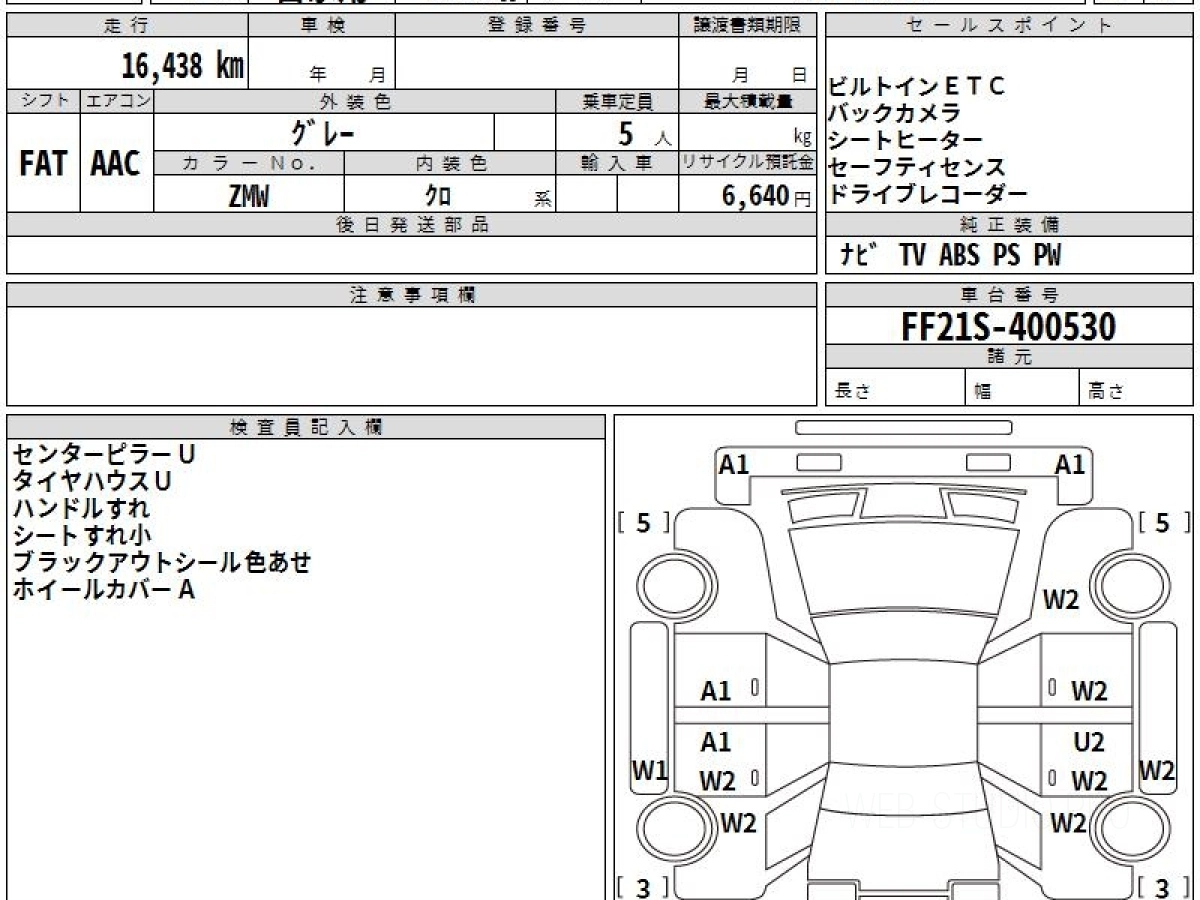This screenshot has width=1200, height=900.
Task: Select the chassis number FF21S-400530
Action: [x=1009, y=326]
